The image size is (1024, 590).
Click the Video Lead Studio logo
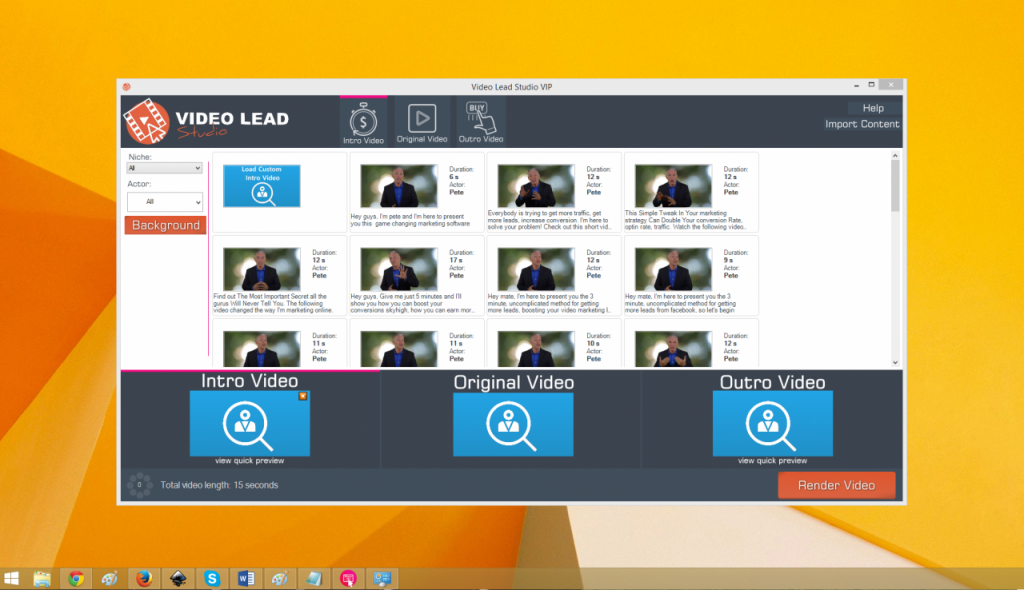[x=205, y=123]
